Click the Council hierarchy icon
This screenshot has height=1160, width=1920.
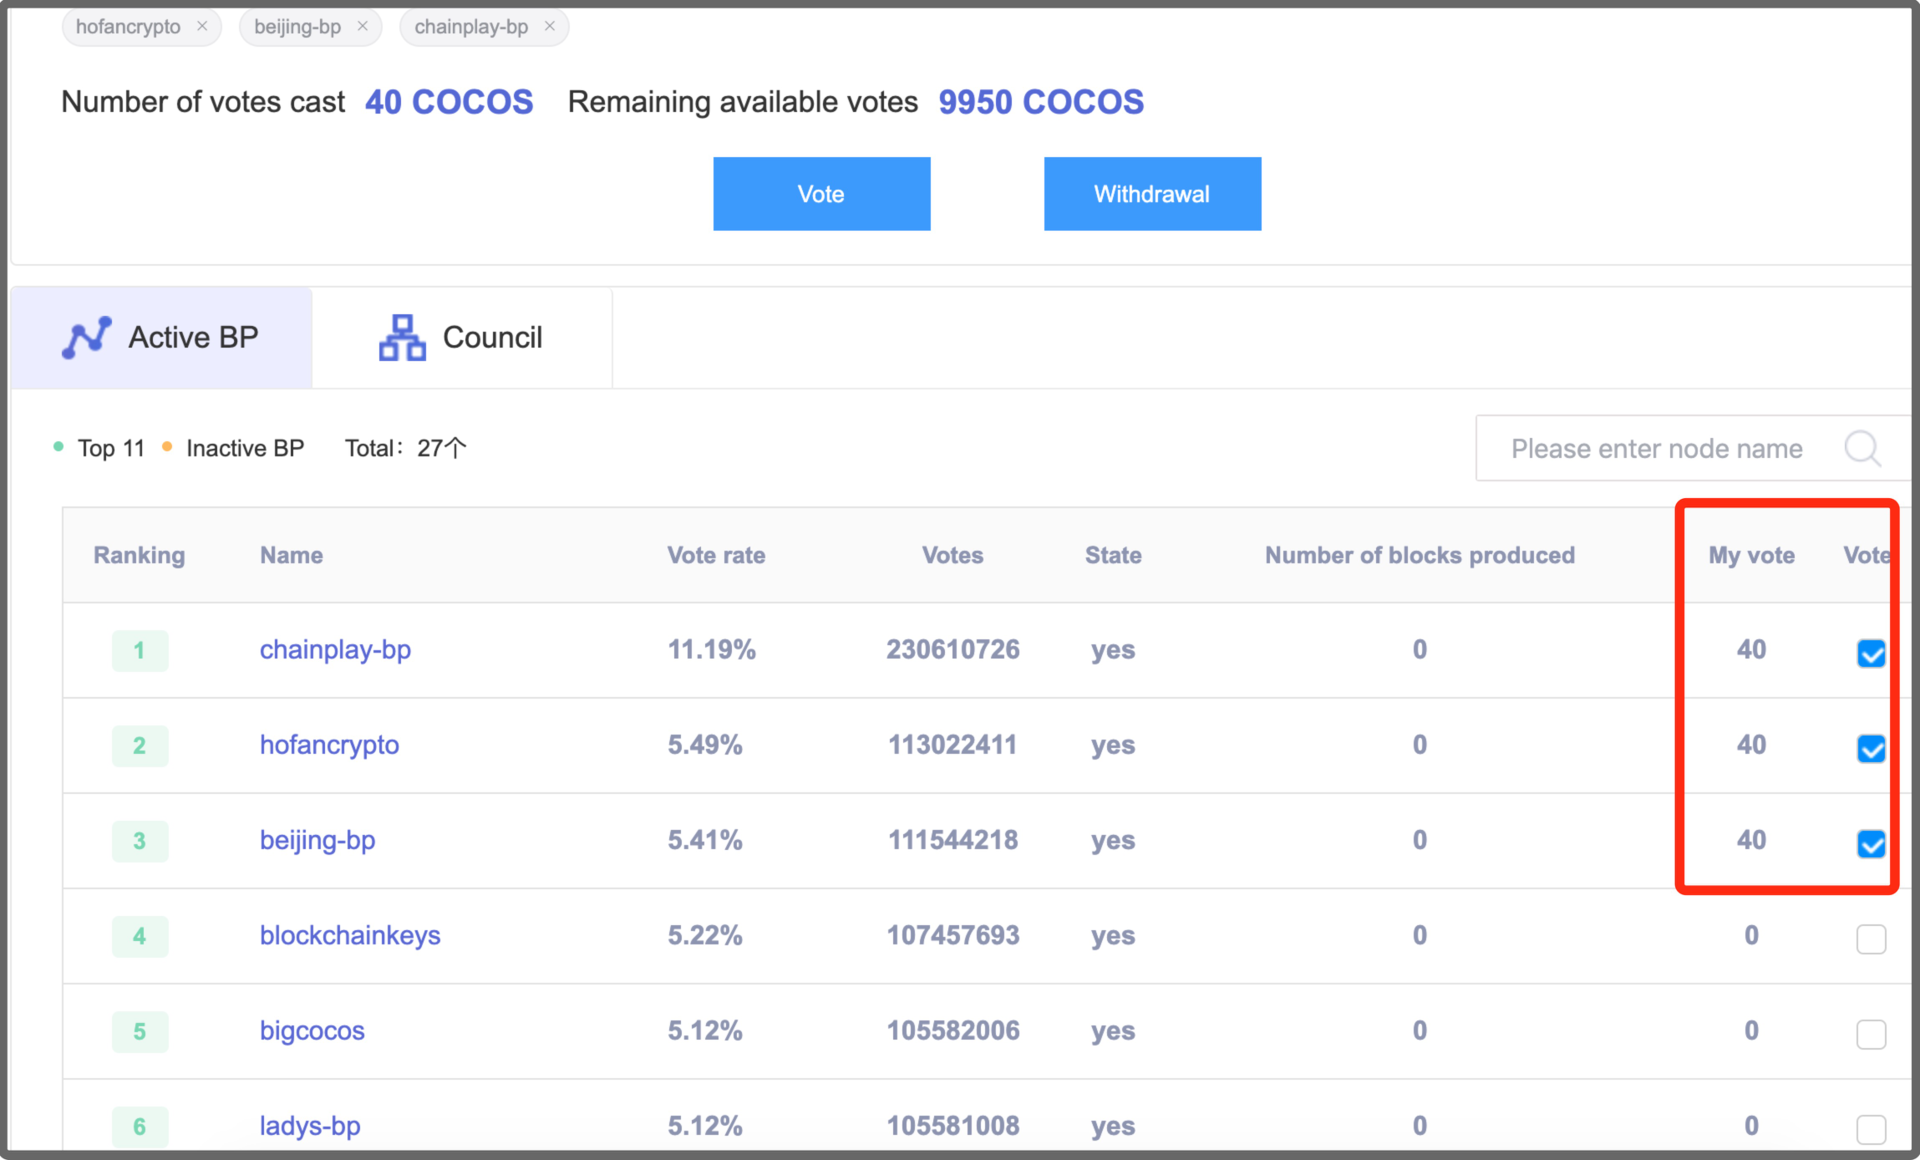(x=402, y=338)
